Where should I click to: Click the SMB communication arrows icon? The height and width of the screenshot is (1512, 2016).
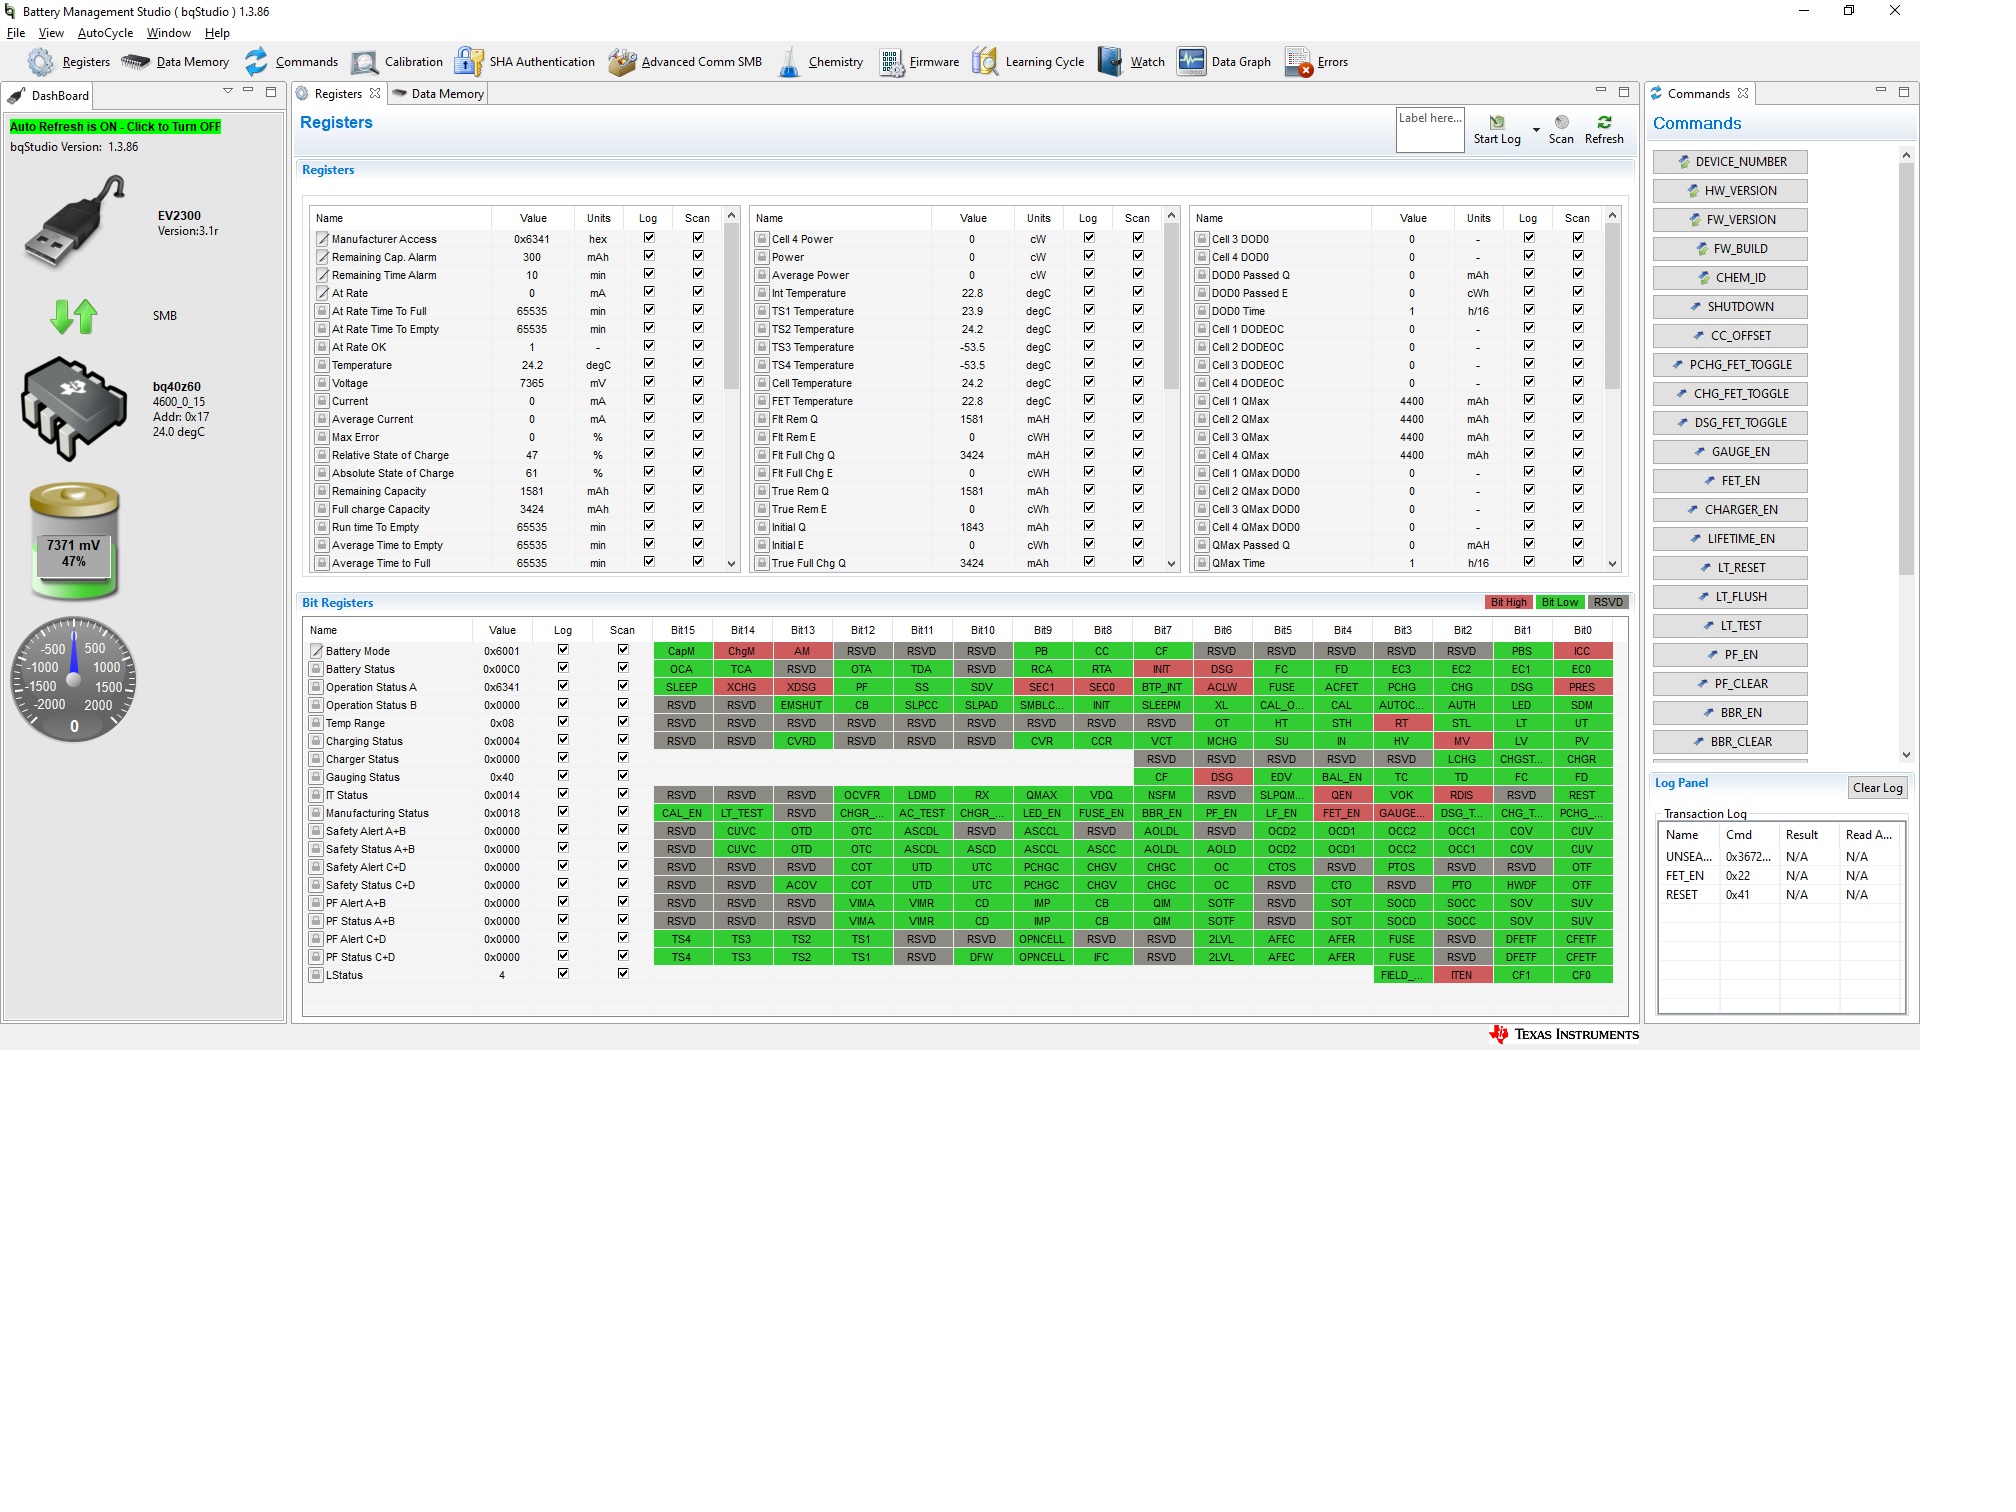(73, 316)
